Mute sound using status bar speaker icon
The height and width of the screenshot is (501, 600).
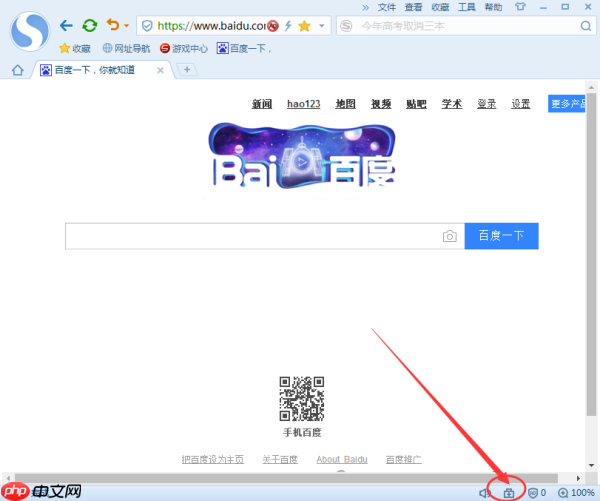[x=484, y=493]
